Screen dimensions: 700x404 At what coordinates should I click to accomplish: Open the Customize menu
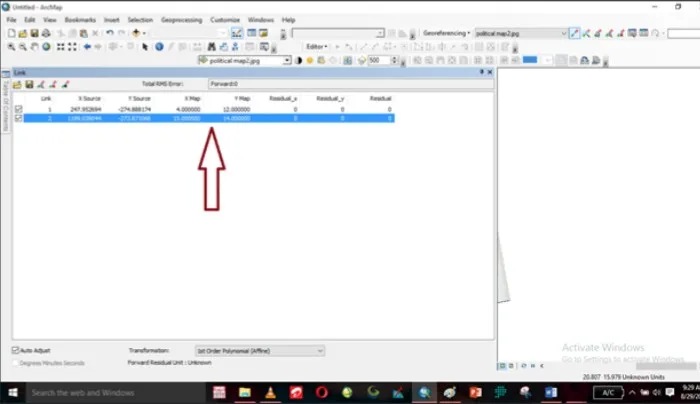coord(225,20)
